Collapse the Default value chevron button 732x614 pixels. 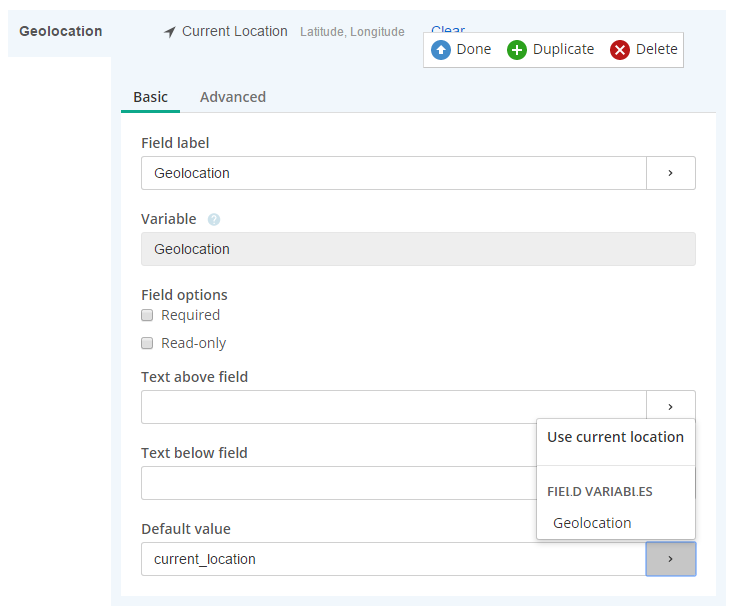(671, 559)
